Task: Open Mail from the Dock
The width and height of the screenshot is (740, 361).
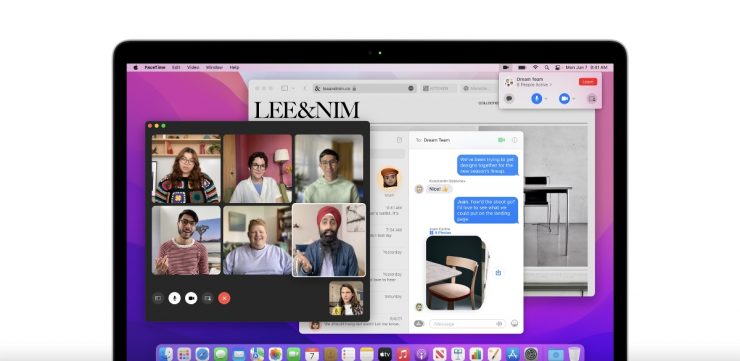Action: point(239,354)
